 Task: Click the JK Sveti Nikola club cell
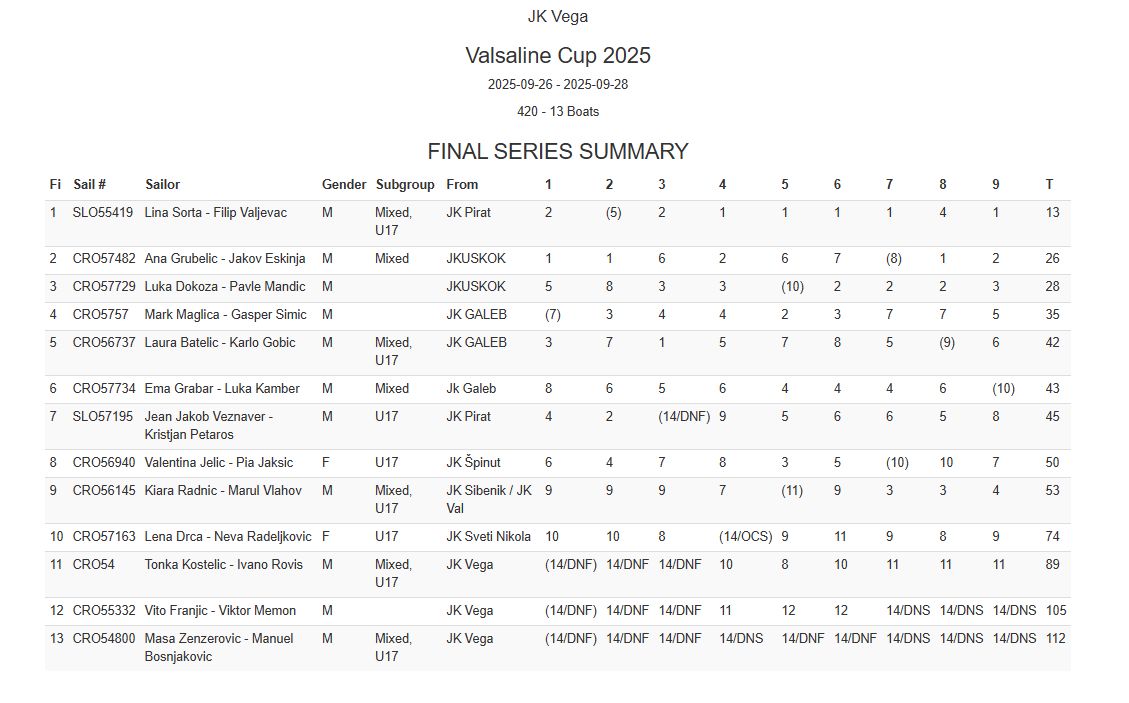[x=488, y=536]
